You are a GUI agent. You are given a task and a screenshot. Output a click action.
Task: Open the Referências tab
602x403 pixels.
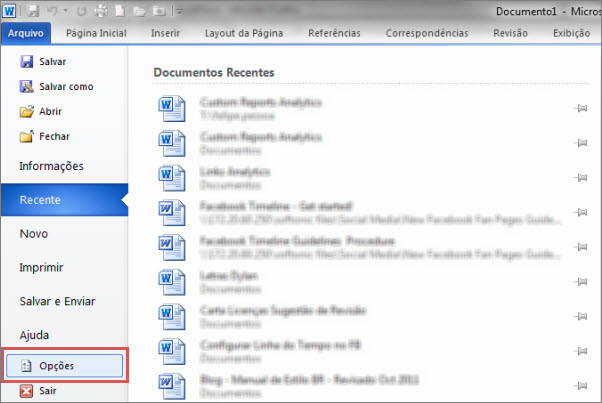point(334,33)
